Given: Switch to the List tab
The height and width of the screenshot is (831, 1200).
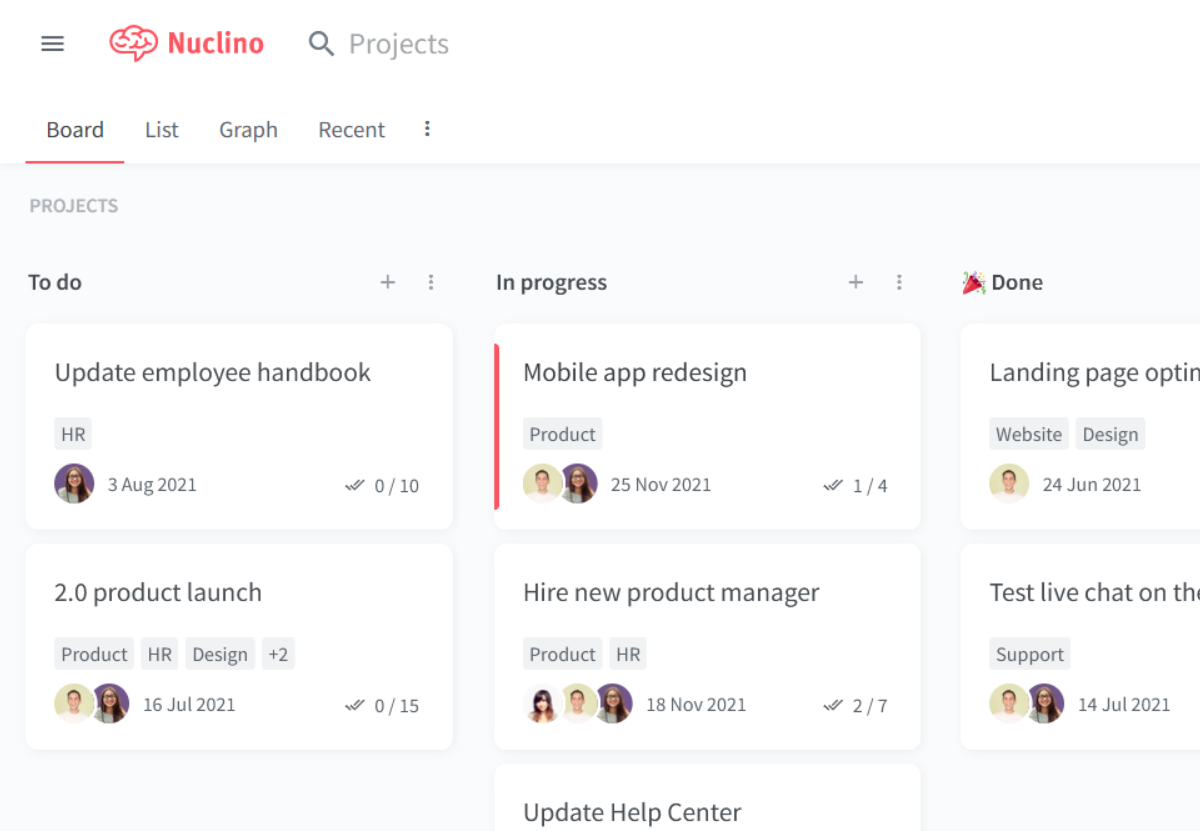Looking at the screenshot, I should click(x=162, y=130).
